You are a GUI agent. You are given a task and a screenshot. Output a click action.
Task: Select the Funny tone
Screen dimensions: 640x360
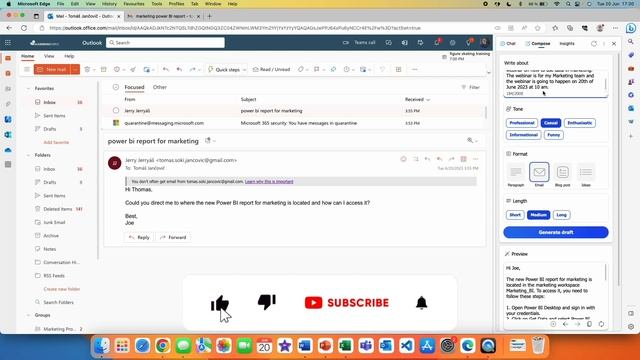coord(553,135)
